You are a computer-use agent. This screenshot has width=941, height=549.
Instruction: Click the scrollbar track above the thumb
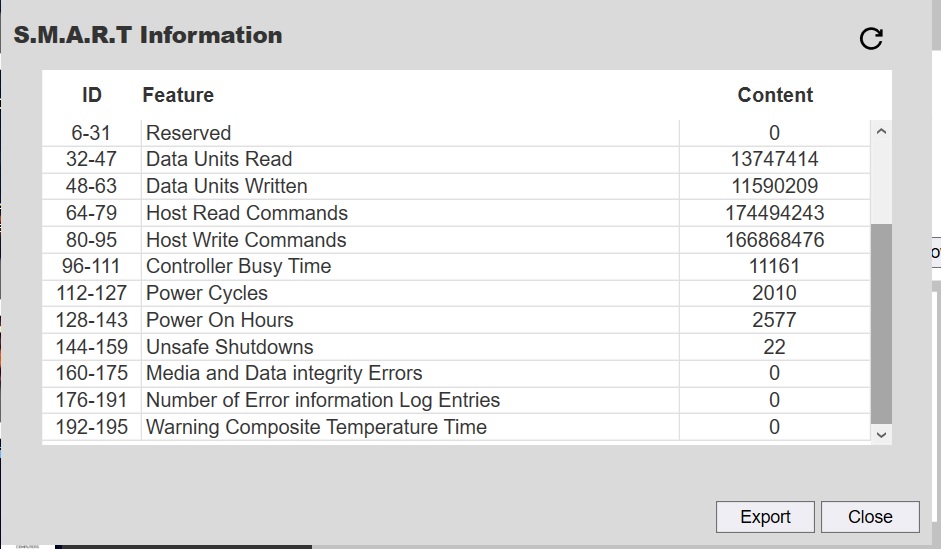pyautogui.click(x=881, y=183)
